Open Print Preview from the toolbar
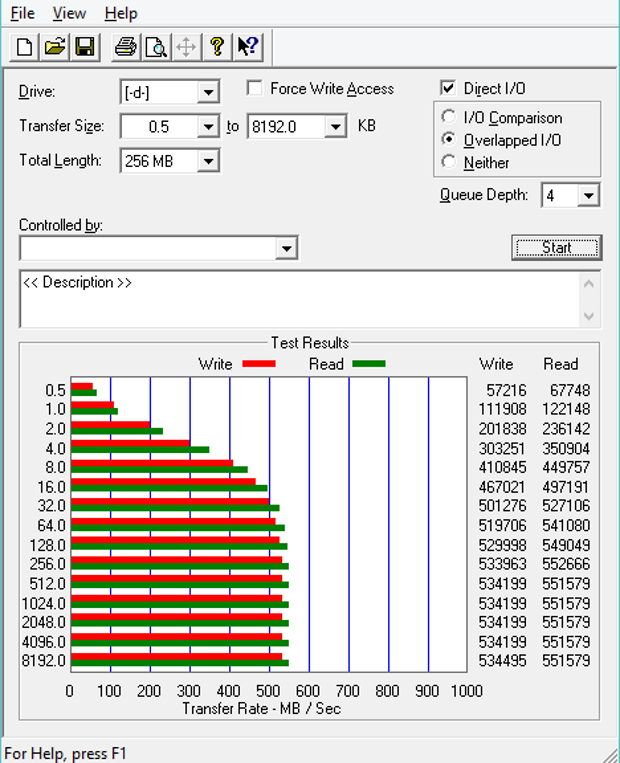 pyautogui.click(x=155, y=46)
